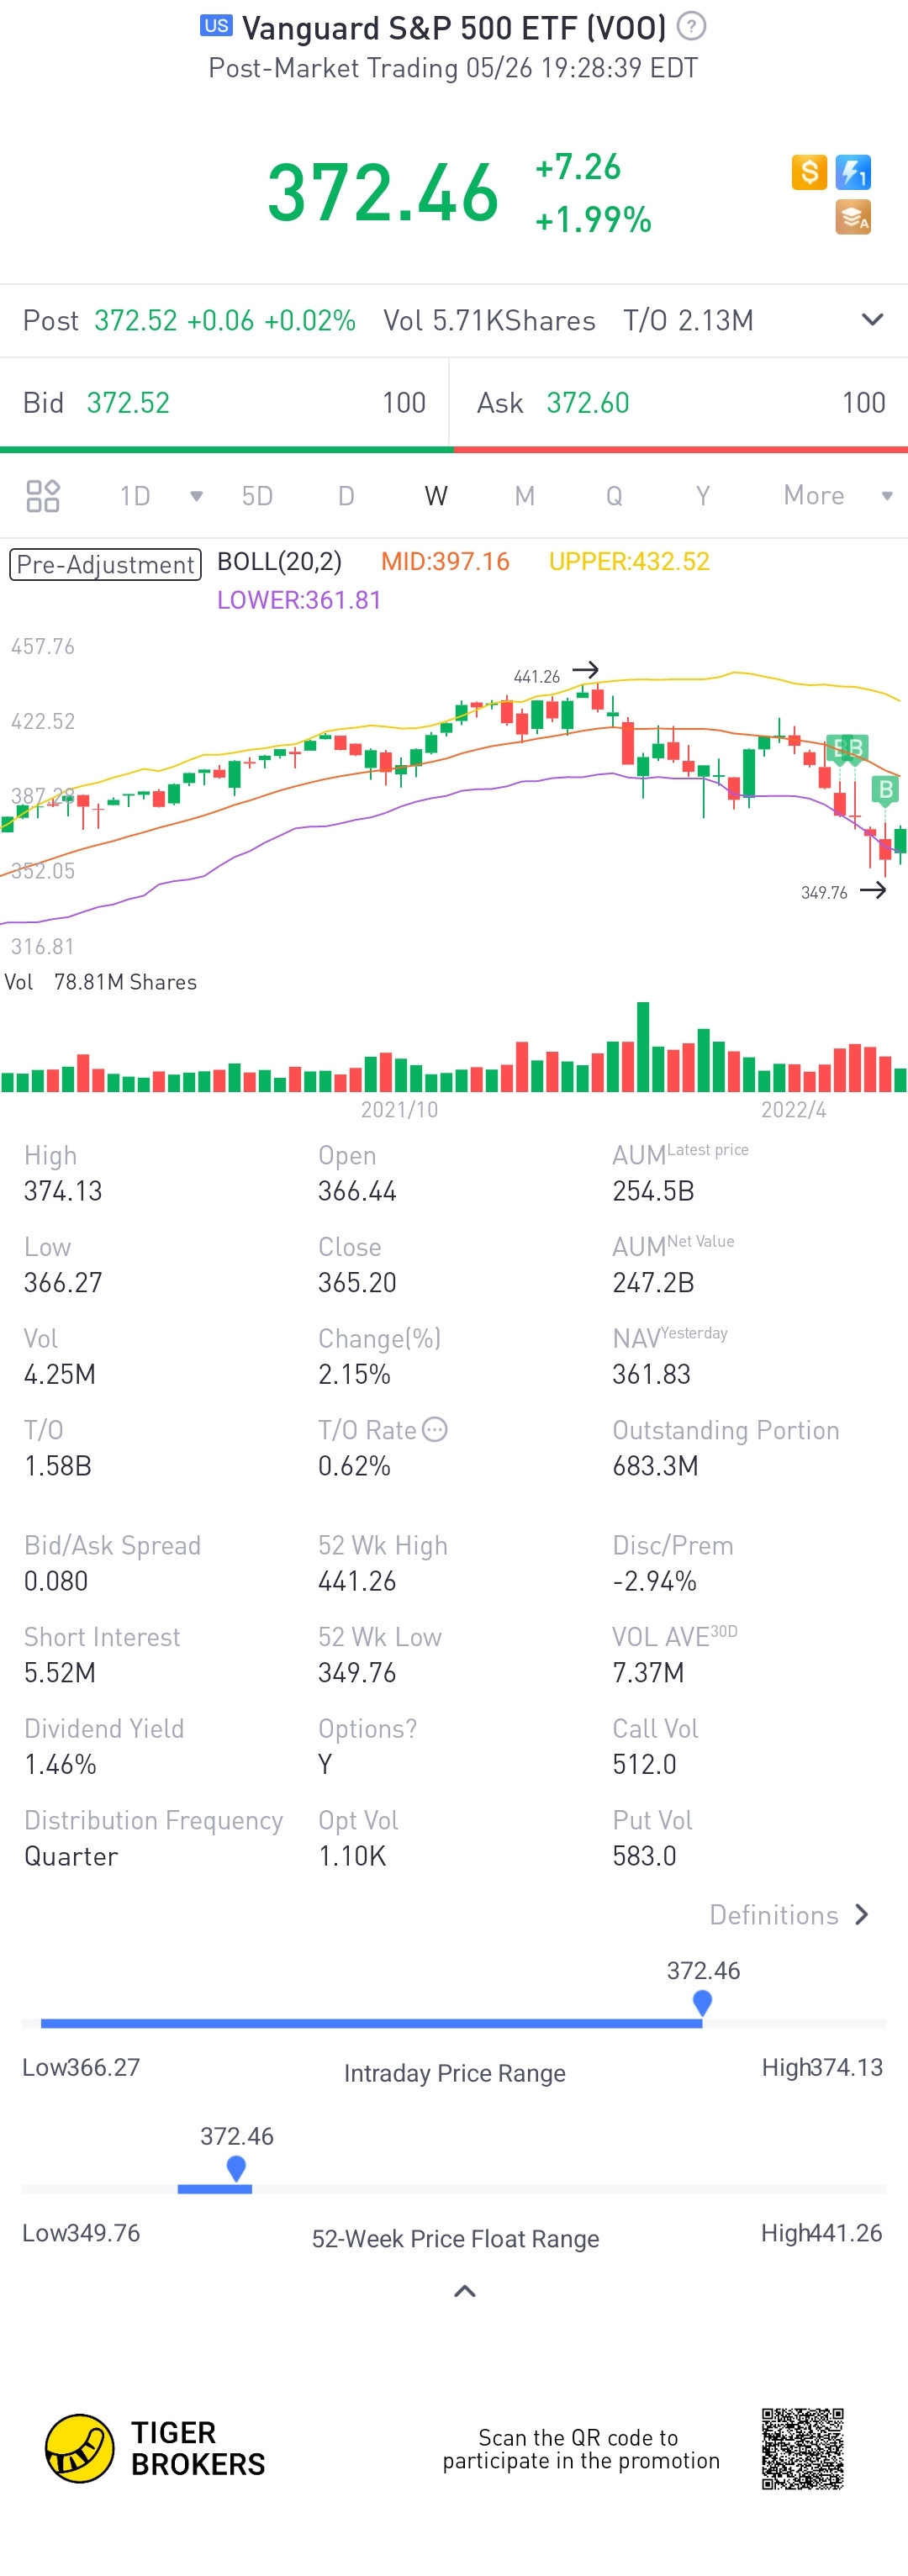
Task: Select the yearly Y chart tab
Action: click(x=703, y=496)
